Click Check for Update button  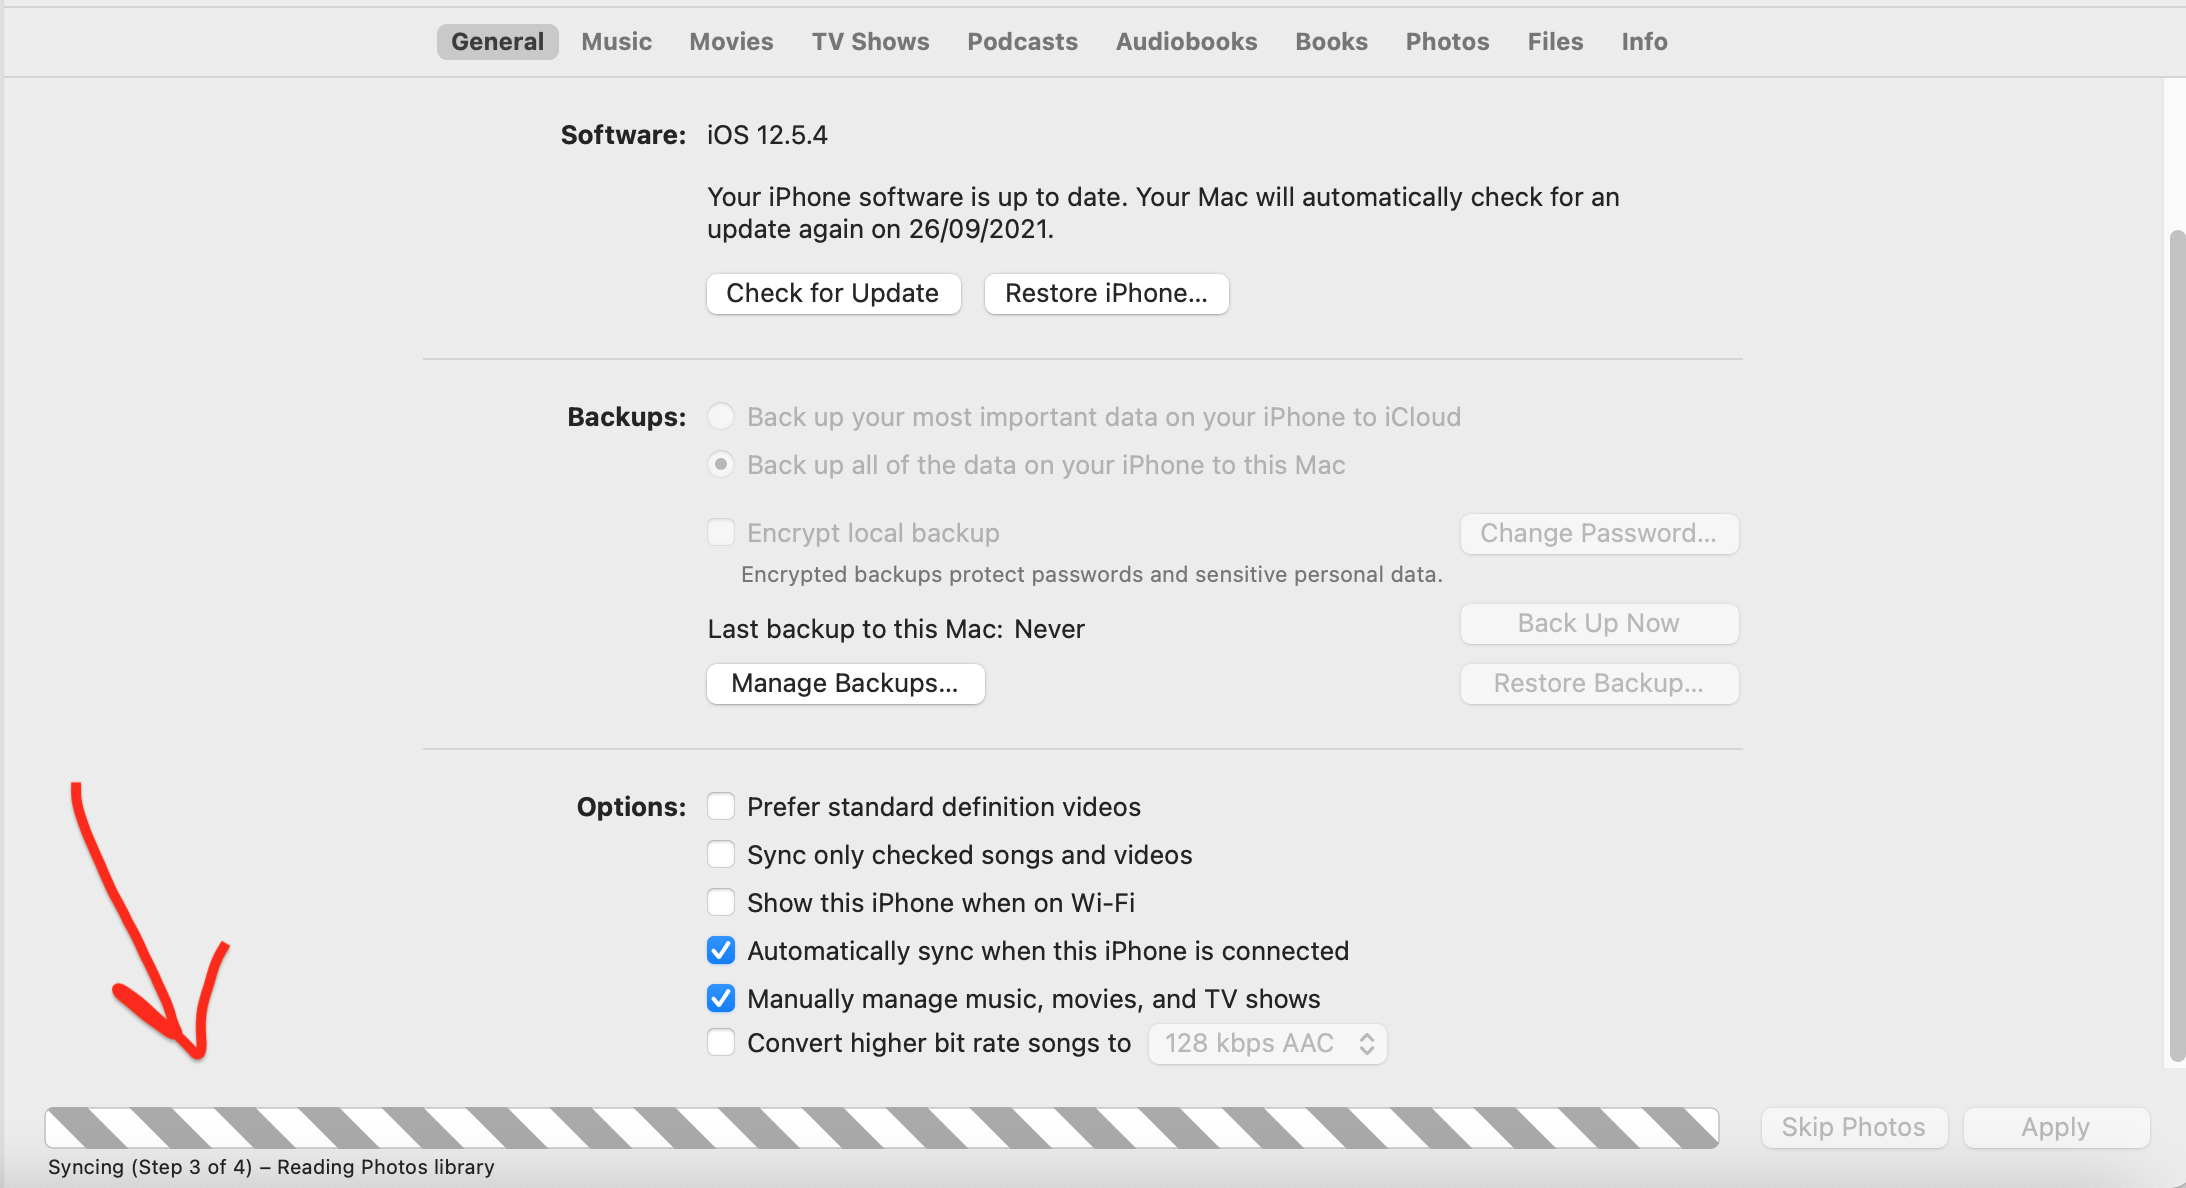[833, 293]
